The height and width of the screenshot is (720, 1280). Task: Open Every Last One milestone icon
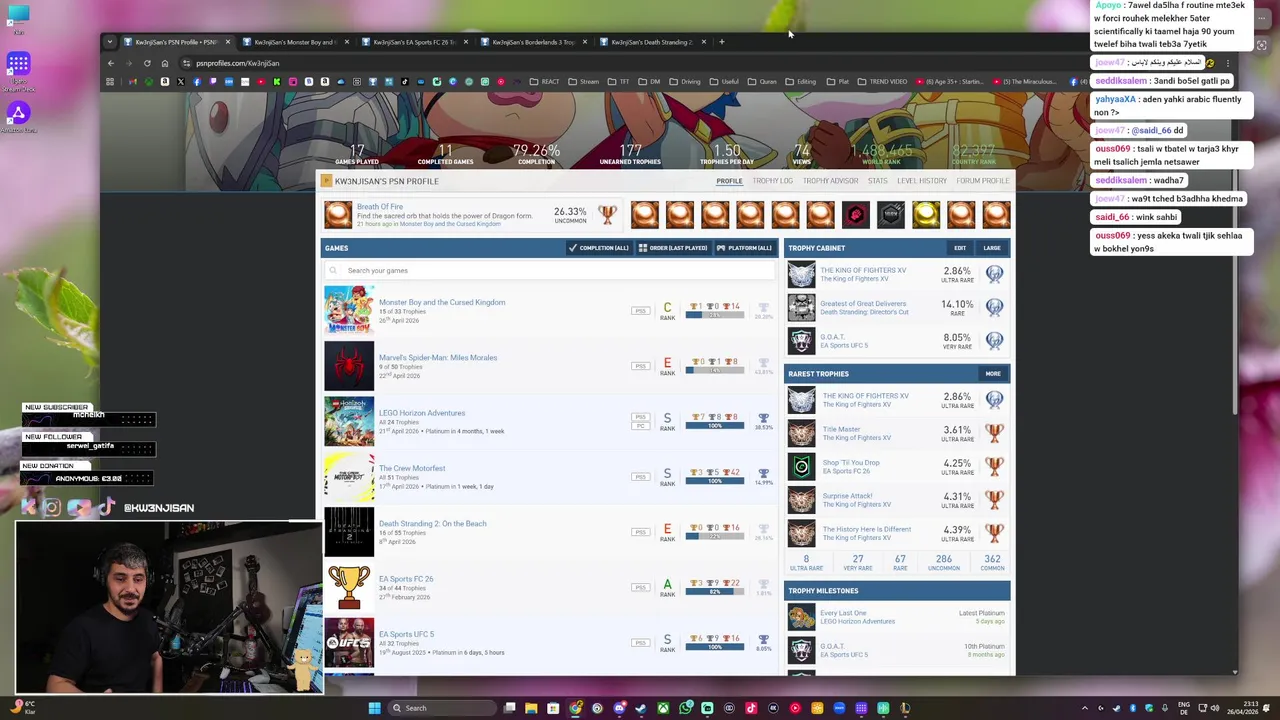coord(801,617)
